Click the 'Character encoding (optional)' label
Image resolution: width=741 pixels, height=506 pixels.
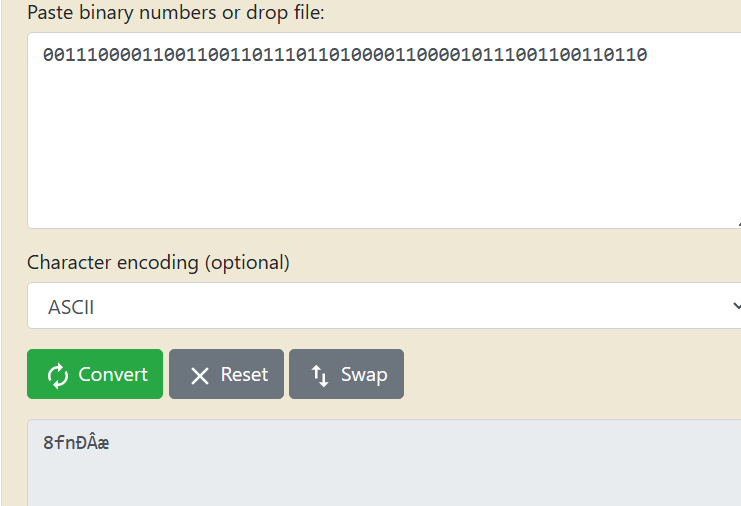(158, 263)
